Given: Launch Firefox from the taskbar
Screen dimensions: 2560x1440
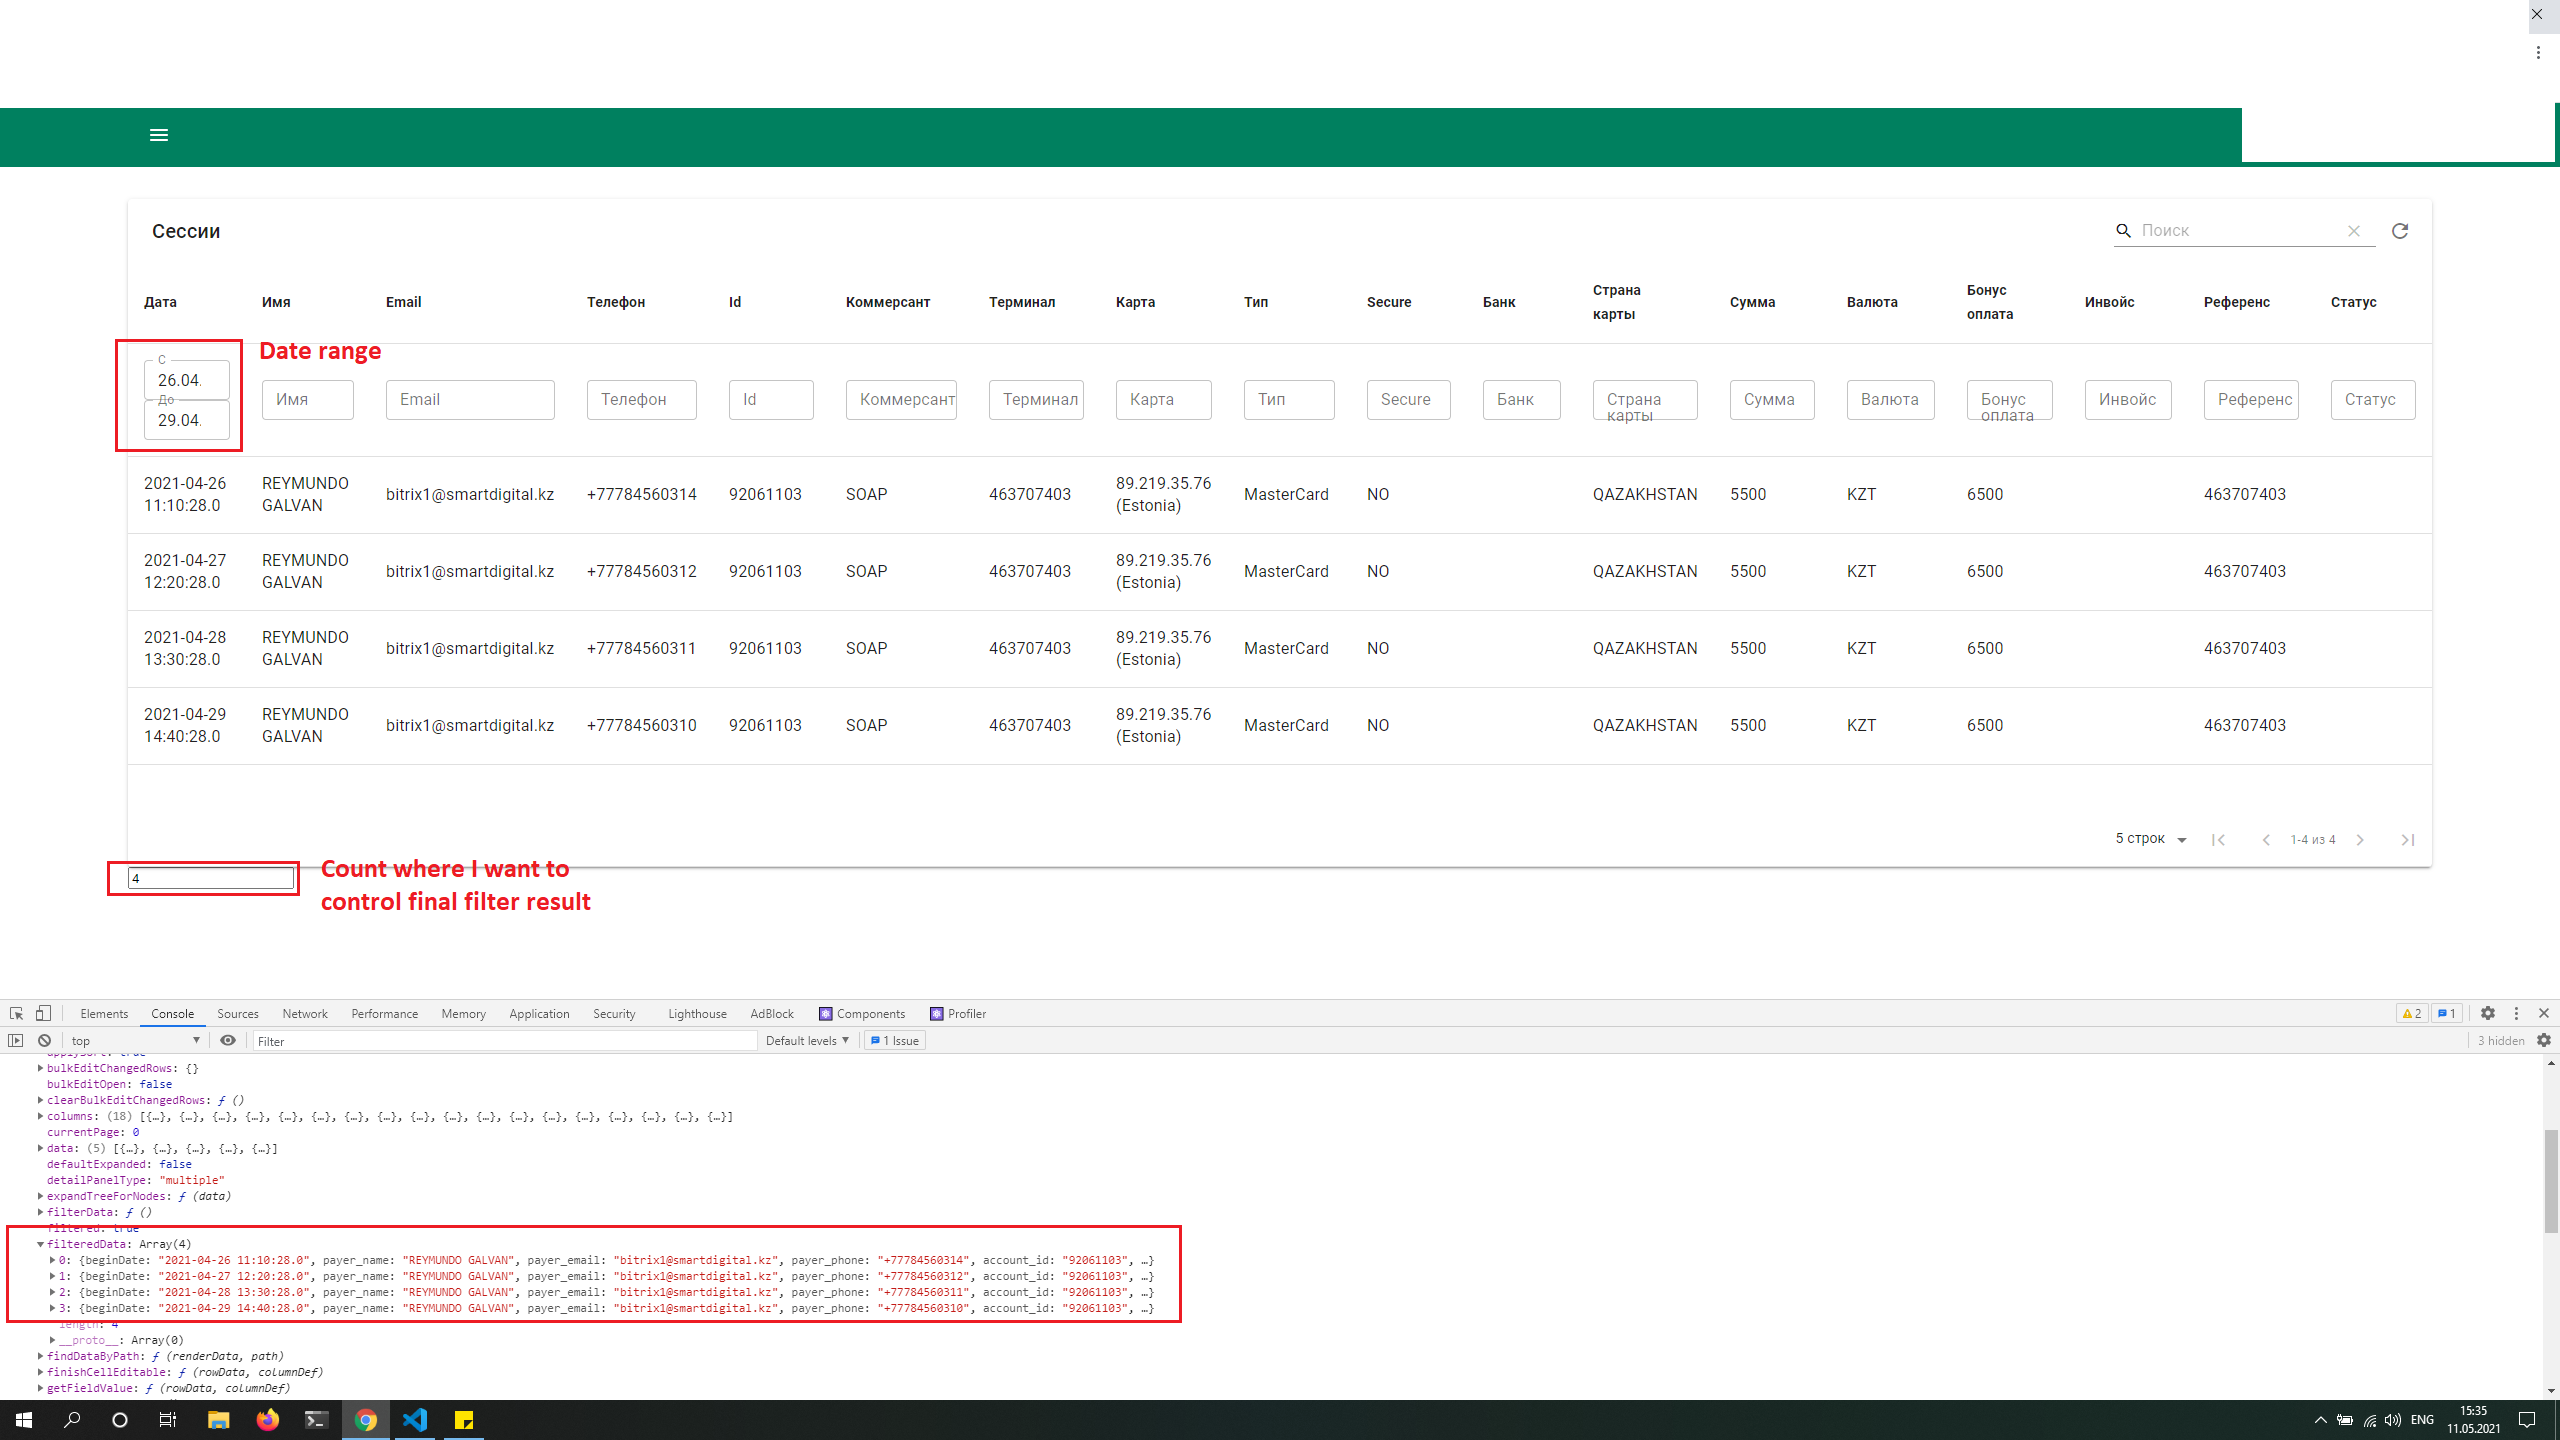Looking at the screenshot, I should [x=267, y=1419].
